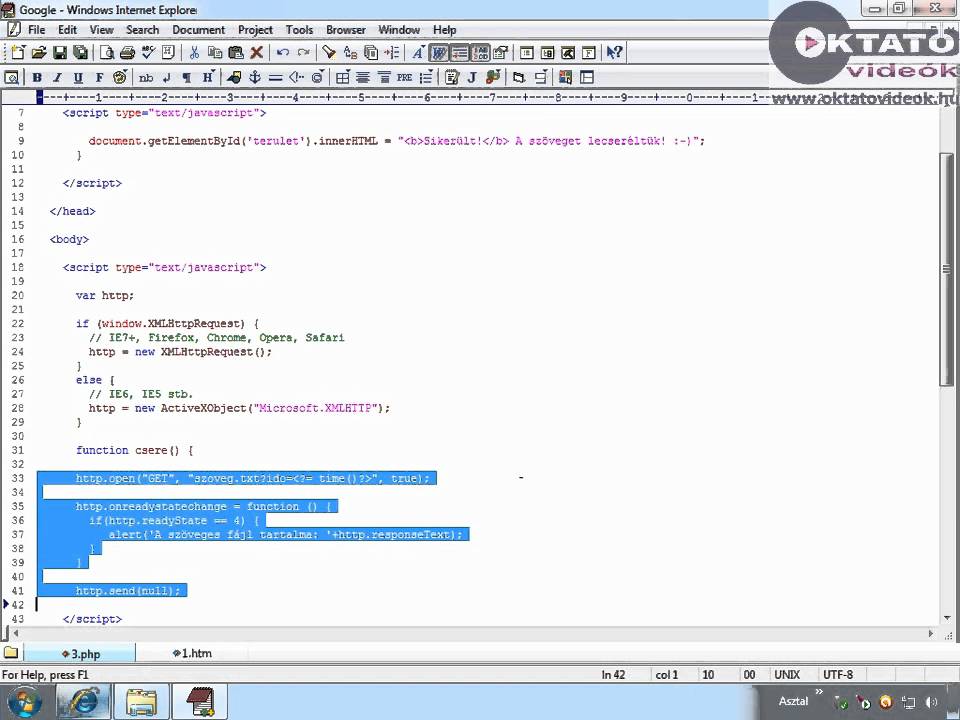Open the Project menu
The width and height of the screenshot is (960, 720).
coord(255,29)
